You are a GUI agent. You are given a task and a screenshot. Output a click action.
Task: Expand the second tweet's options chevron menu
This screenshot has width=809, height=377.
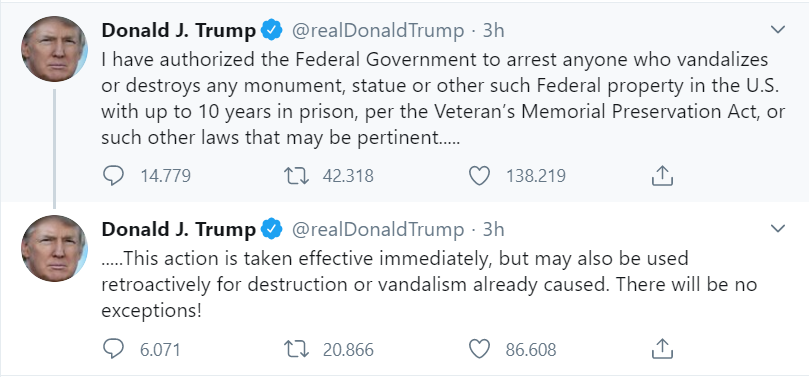(778, 228)
